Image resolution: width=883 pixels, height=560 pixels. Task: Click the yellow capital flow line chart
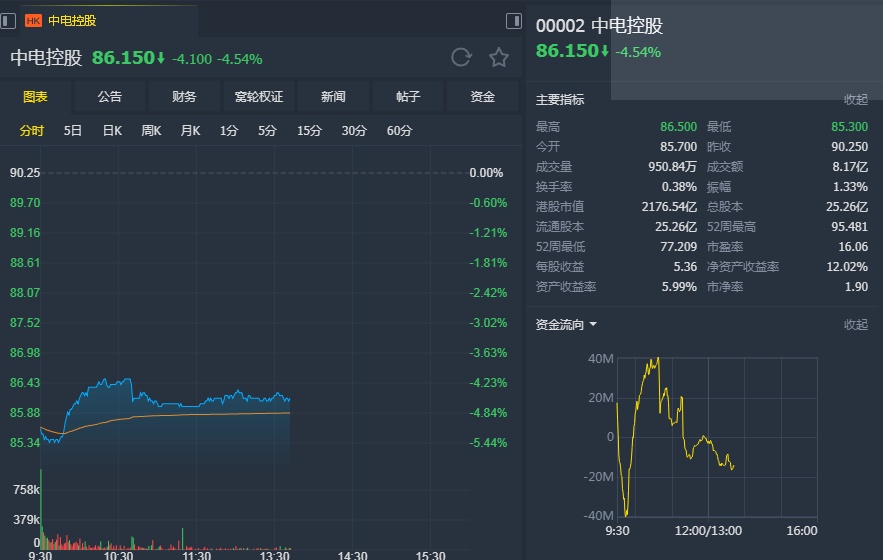click(x=676, y=437)
